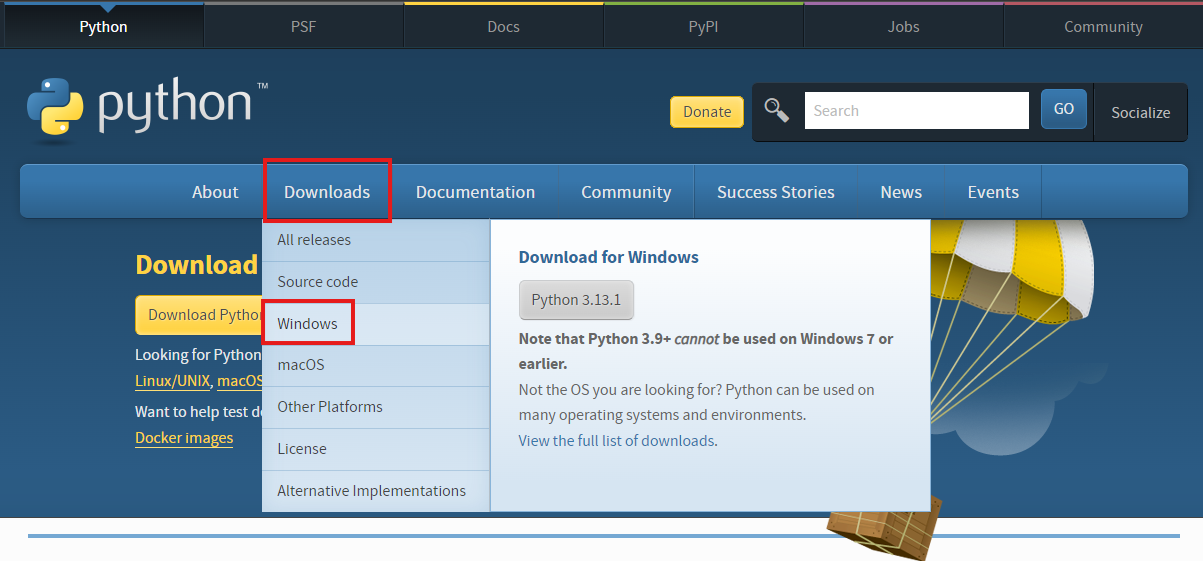Select macOS in Downloads dropdown

click(376, 365)
